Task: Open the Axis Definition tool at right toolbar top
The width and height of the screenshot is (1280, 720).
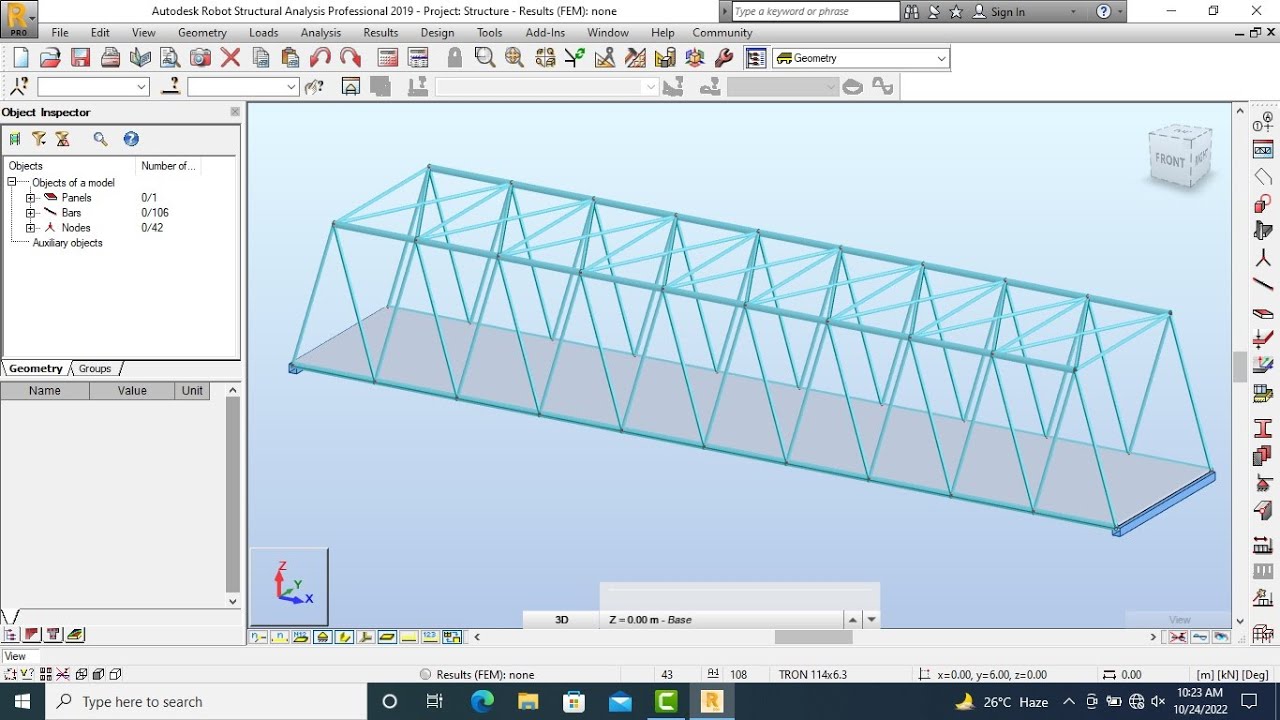Action: [1263, 123]
